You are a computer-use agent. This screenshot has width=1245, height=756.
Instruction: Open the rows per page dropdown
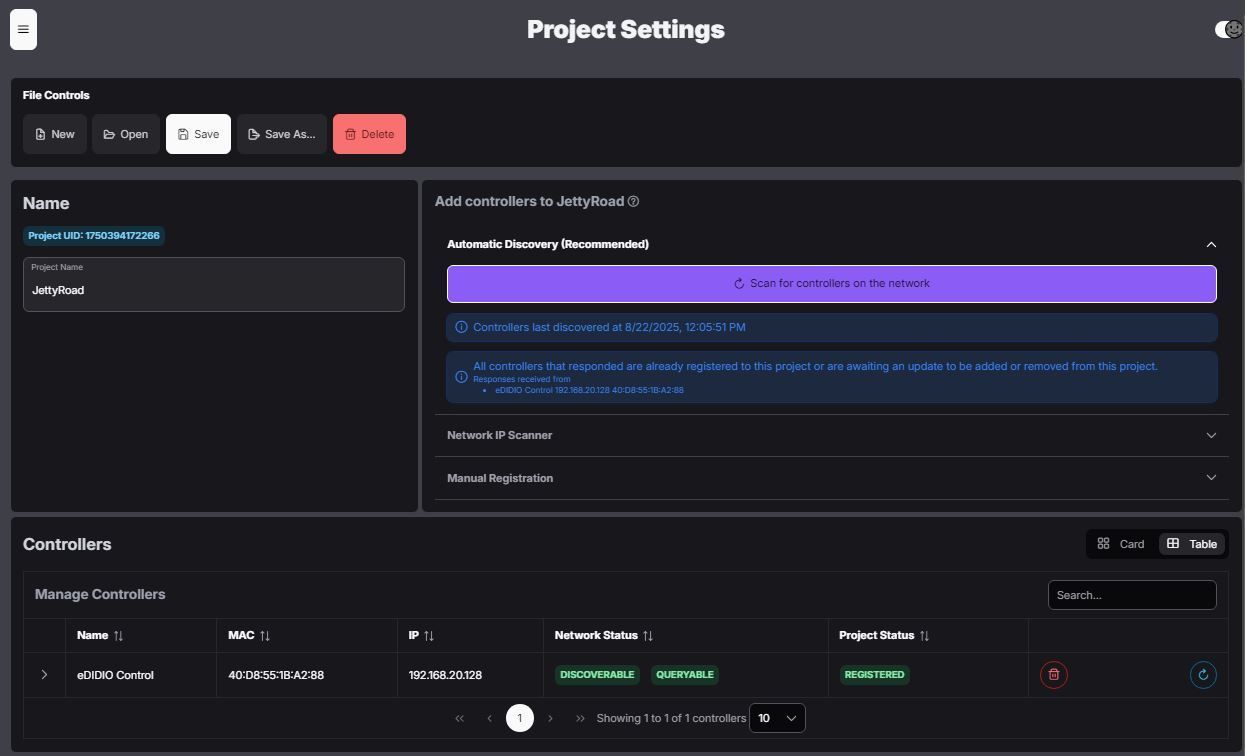point(777,718)
